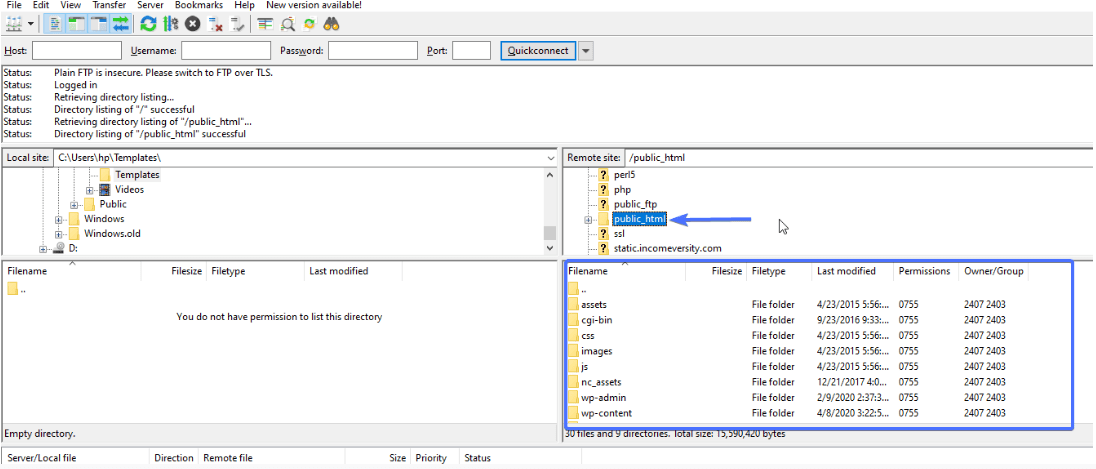Select the public_html remote folder
Screen dimensions: 1096x469
639,219
